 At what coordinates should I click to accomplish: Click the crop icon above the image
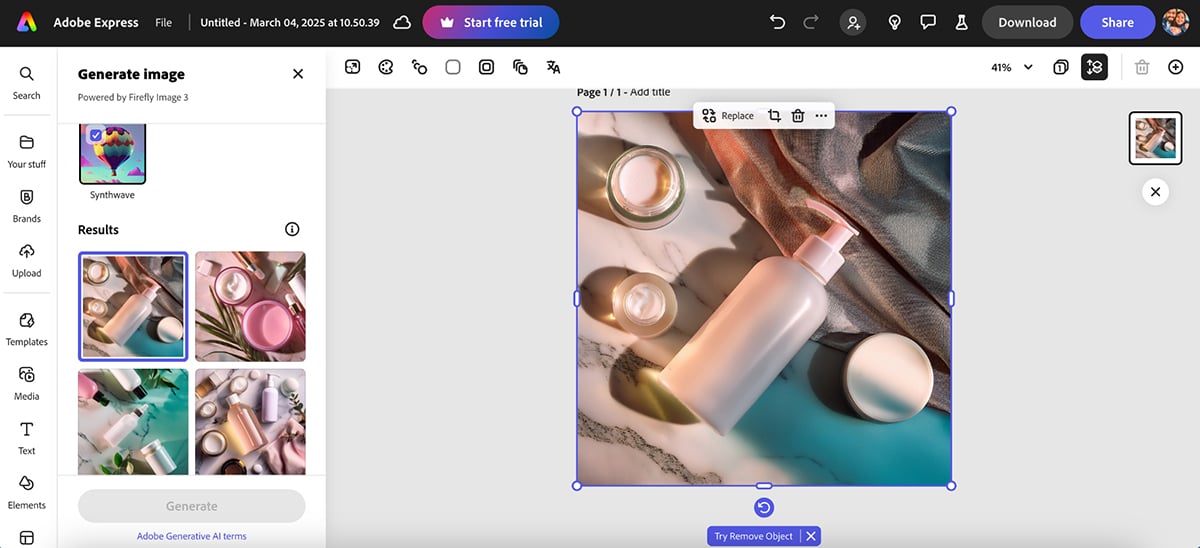click(x=774, y=116)
